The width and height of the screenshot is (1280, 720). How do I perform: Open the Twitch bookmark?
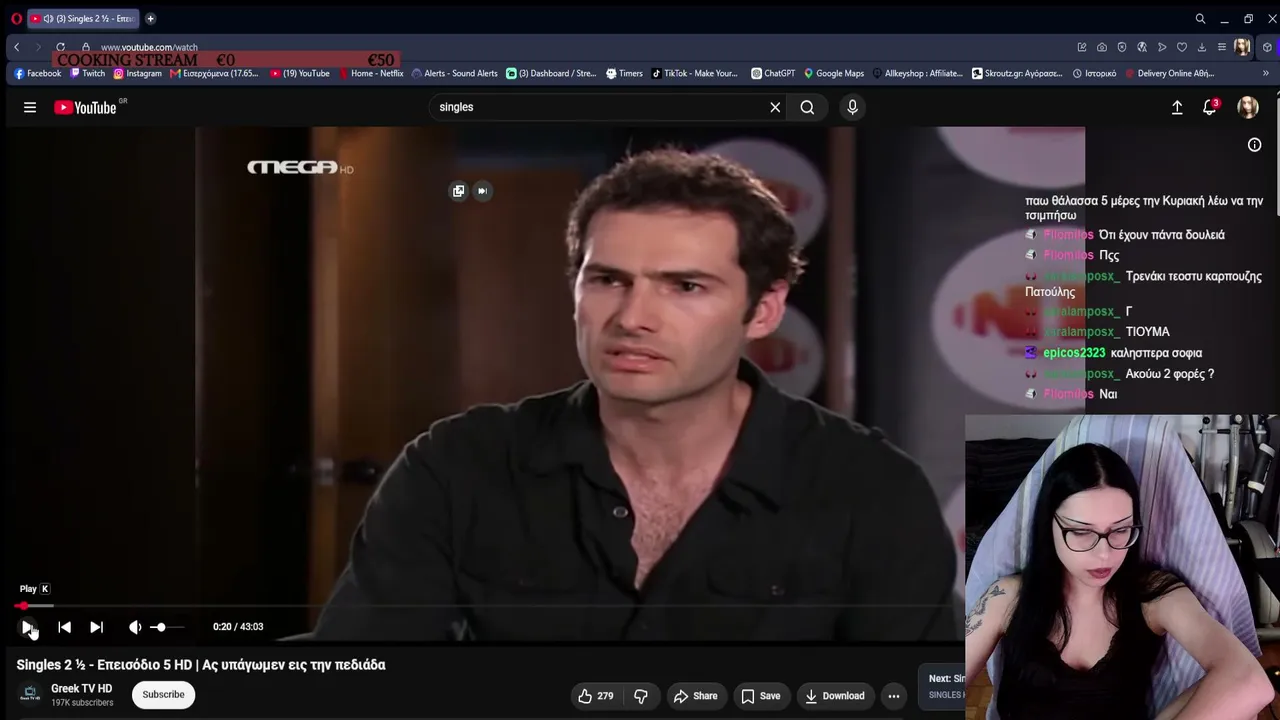(x=87, y=73)
